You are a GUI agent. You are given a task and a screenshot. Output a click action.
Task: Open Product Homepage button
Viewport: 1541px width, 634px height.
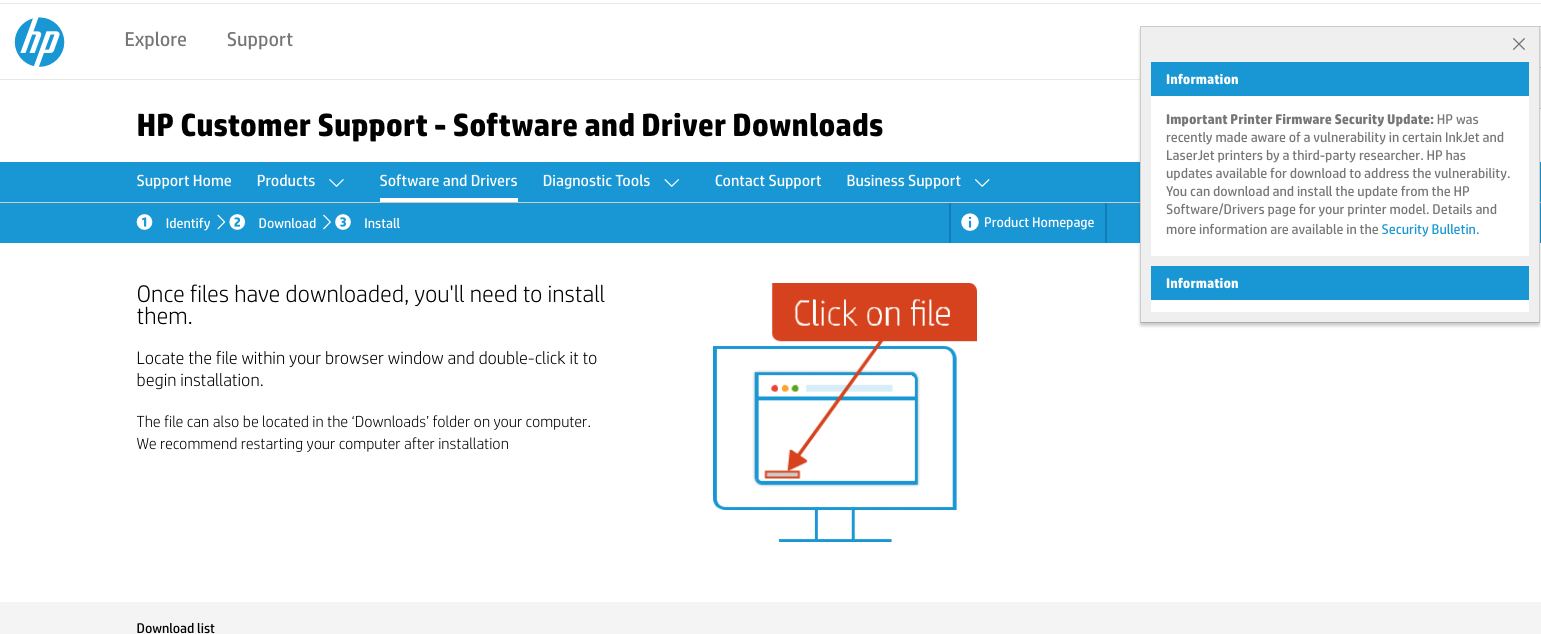[1027, 222]
